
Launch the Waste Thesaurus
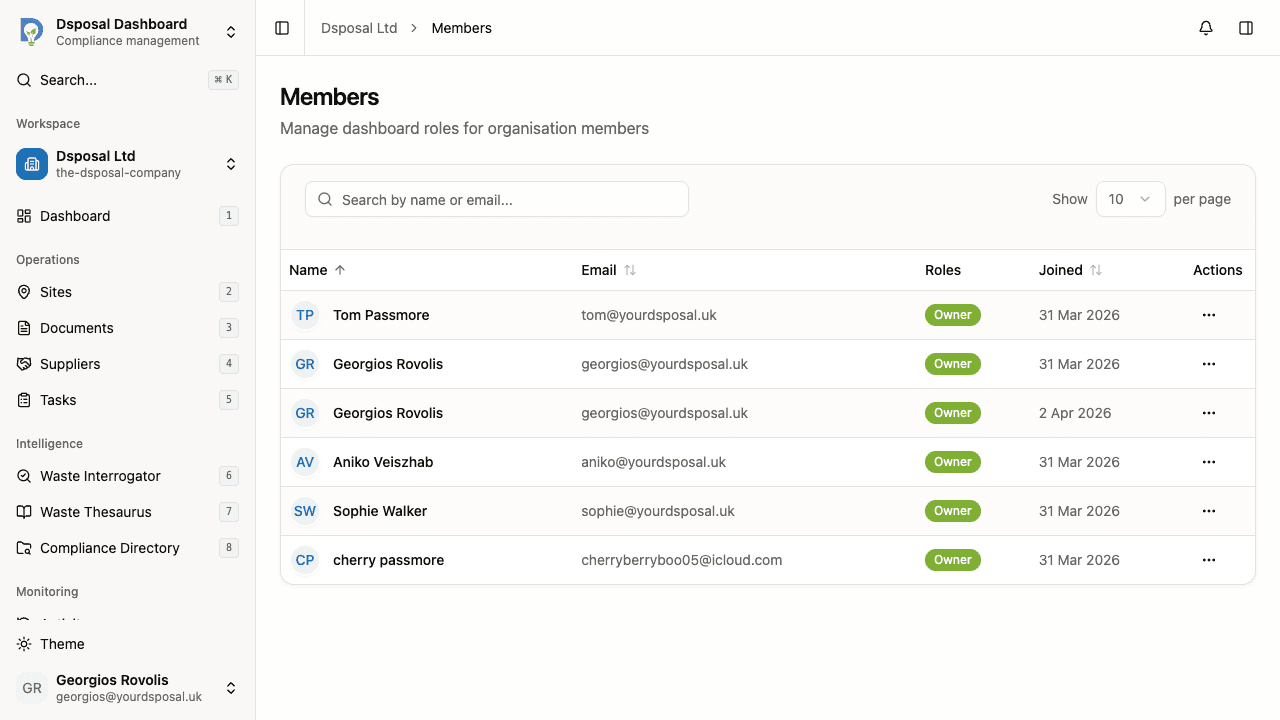pos(94,512)
